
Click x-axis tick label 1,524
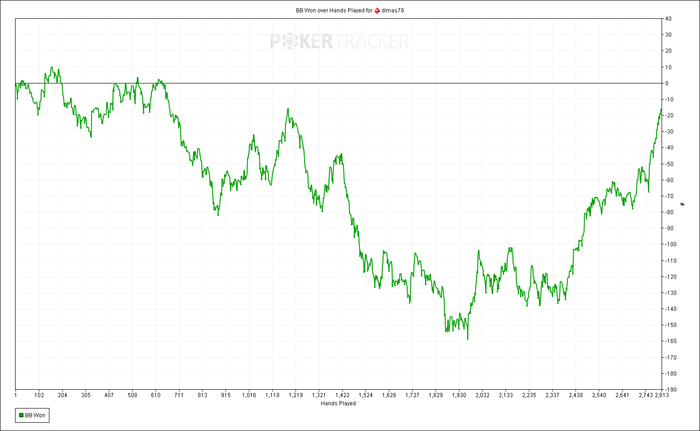tap(366, 395)
